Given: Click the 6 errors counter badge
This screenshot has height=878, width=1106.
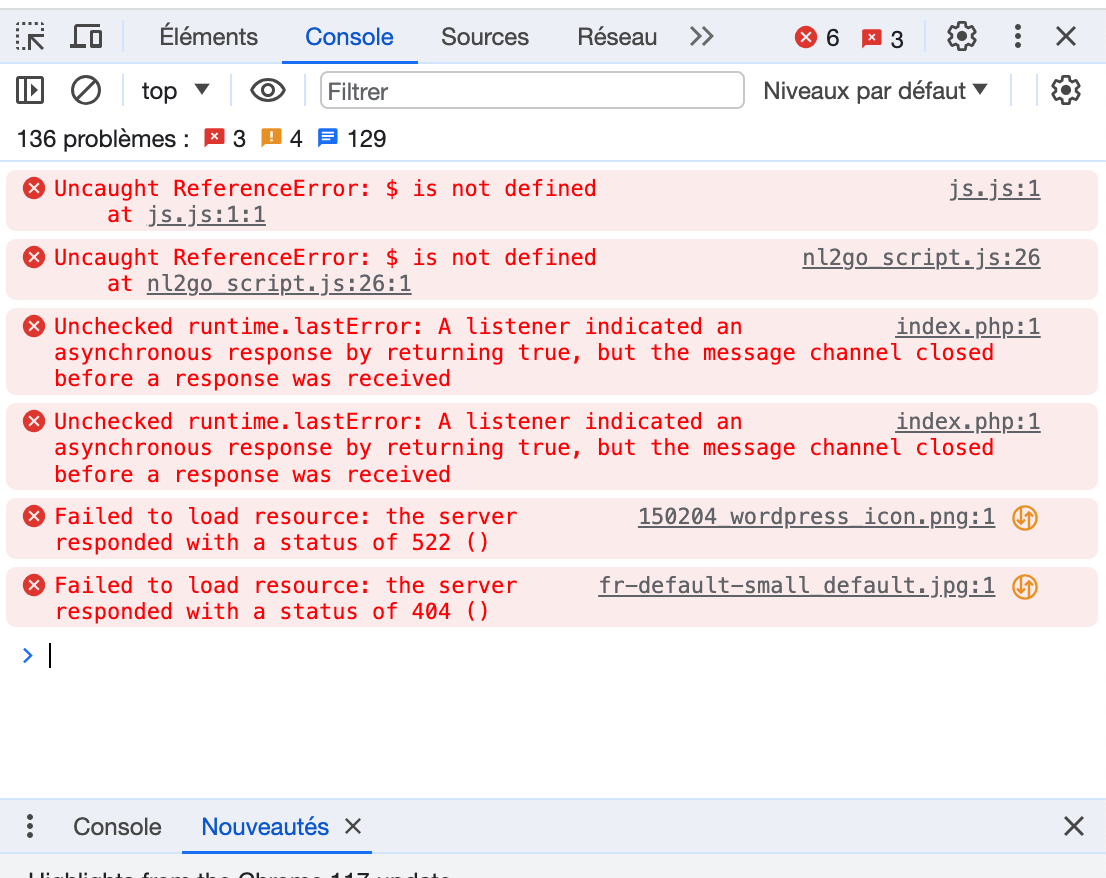Looking at the screenshot, I should (x=817, y=37).
